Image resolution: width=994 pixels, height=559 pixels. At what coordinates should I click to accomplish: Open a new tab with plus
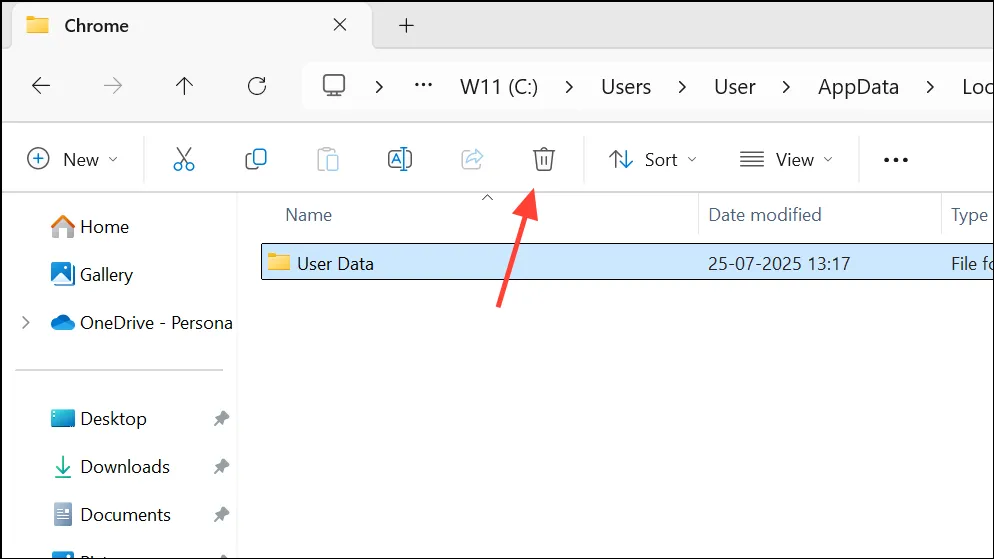(x=406, y=25)
